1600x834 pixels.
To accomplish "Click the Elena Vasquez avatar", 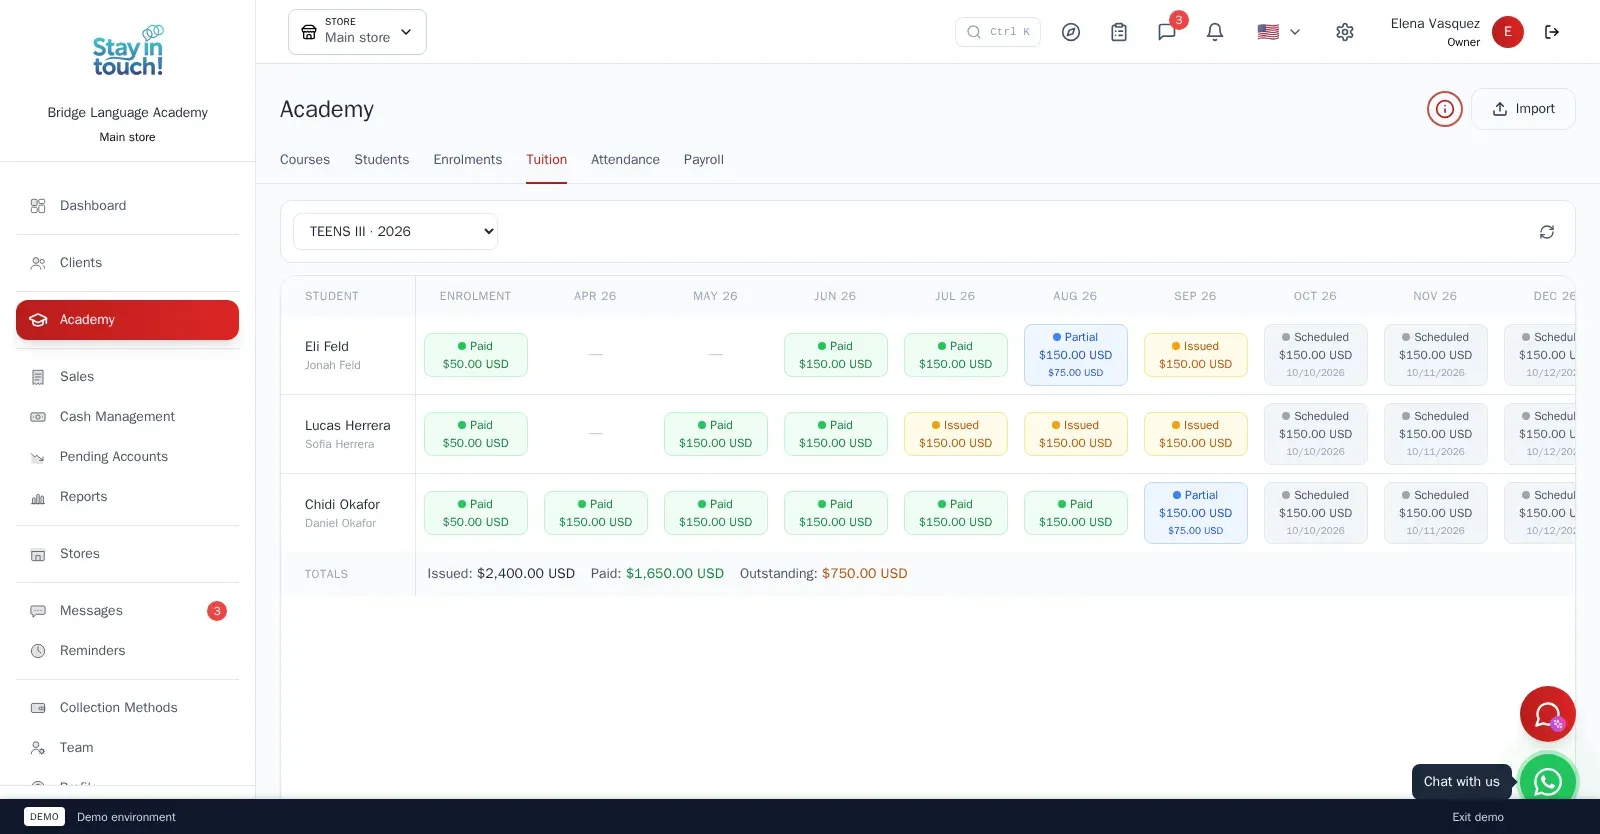I will click(1508, 32).
